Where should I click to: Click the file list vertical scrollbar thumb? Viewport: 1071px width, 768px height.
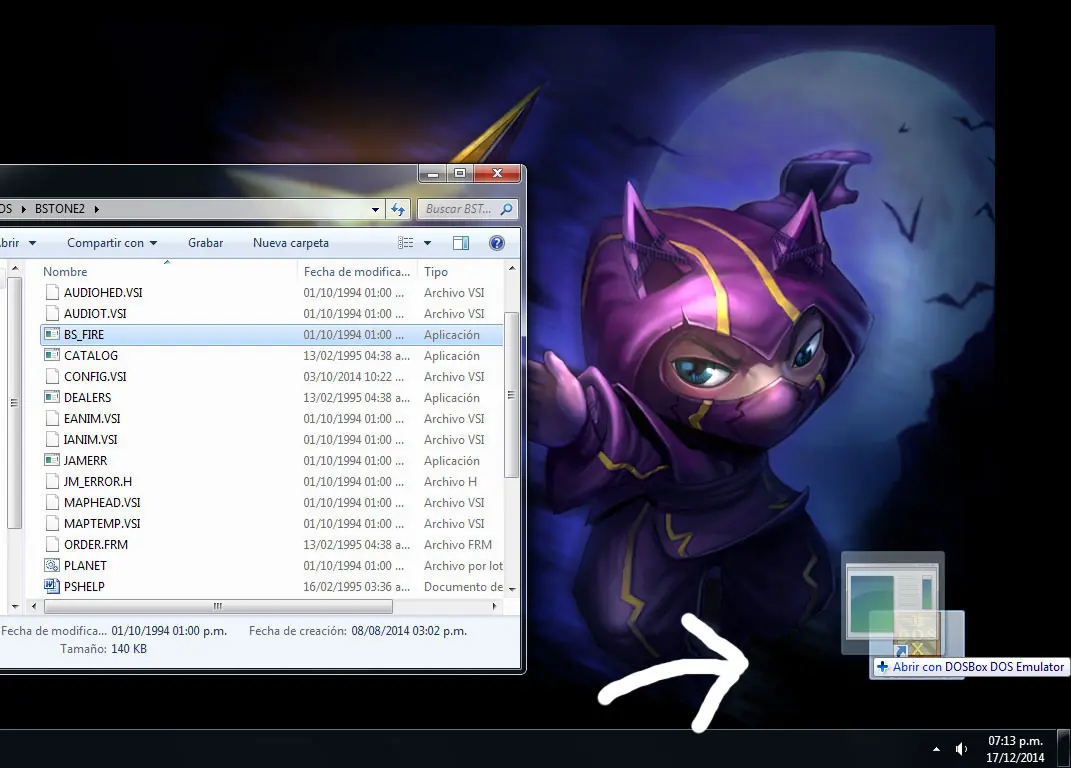coord(512,395)
